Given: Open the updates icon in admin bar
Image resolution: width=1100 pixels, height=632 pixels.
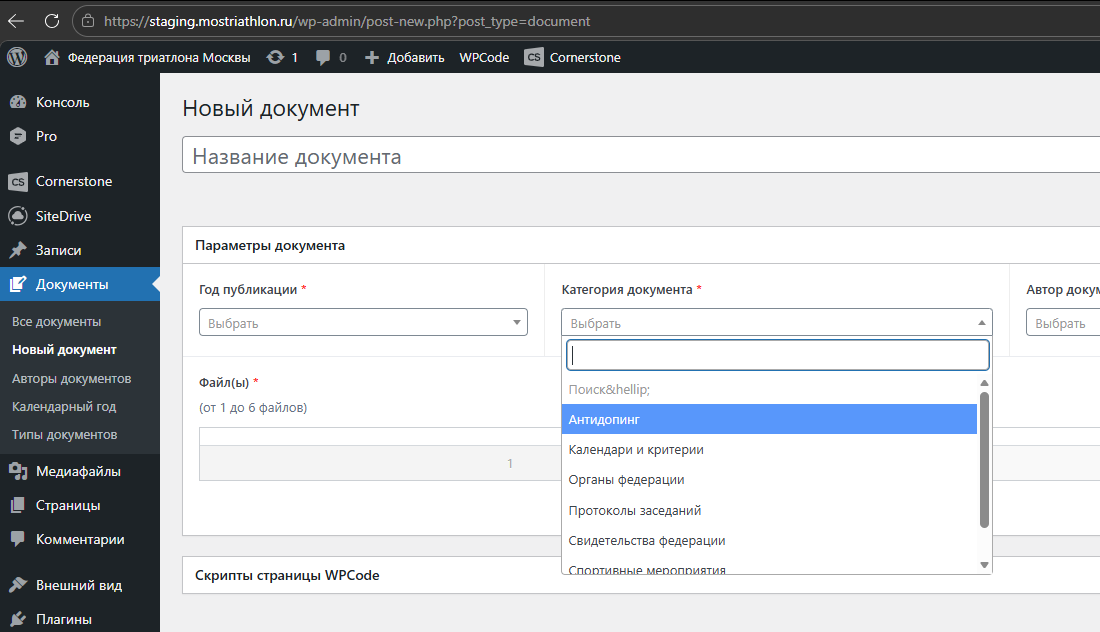Looking at the screenshot, I should 275,57.
